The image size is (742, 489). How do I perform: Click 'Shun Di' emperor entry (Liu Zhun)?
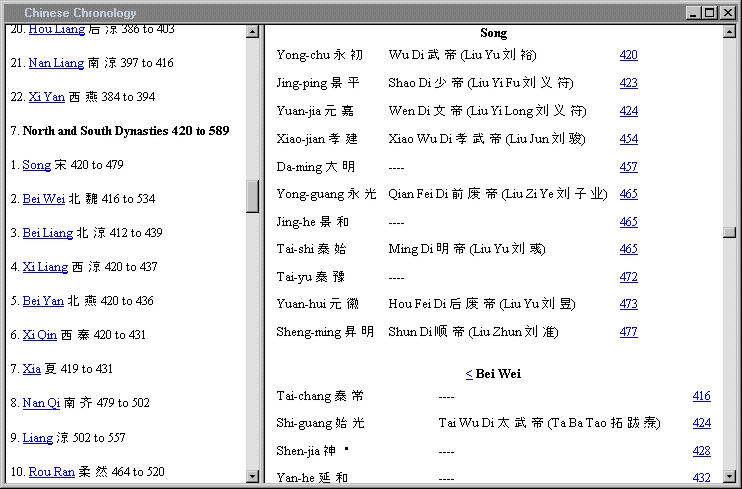coord(473,332)
